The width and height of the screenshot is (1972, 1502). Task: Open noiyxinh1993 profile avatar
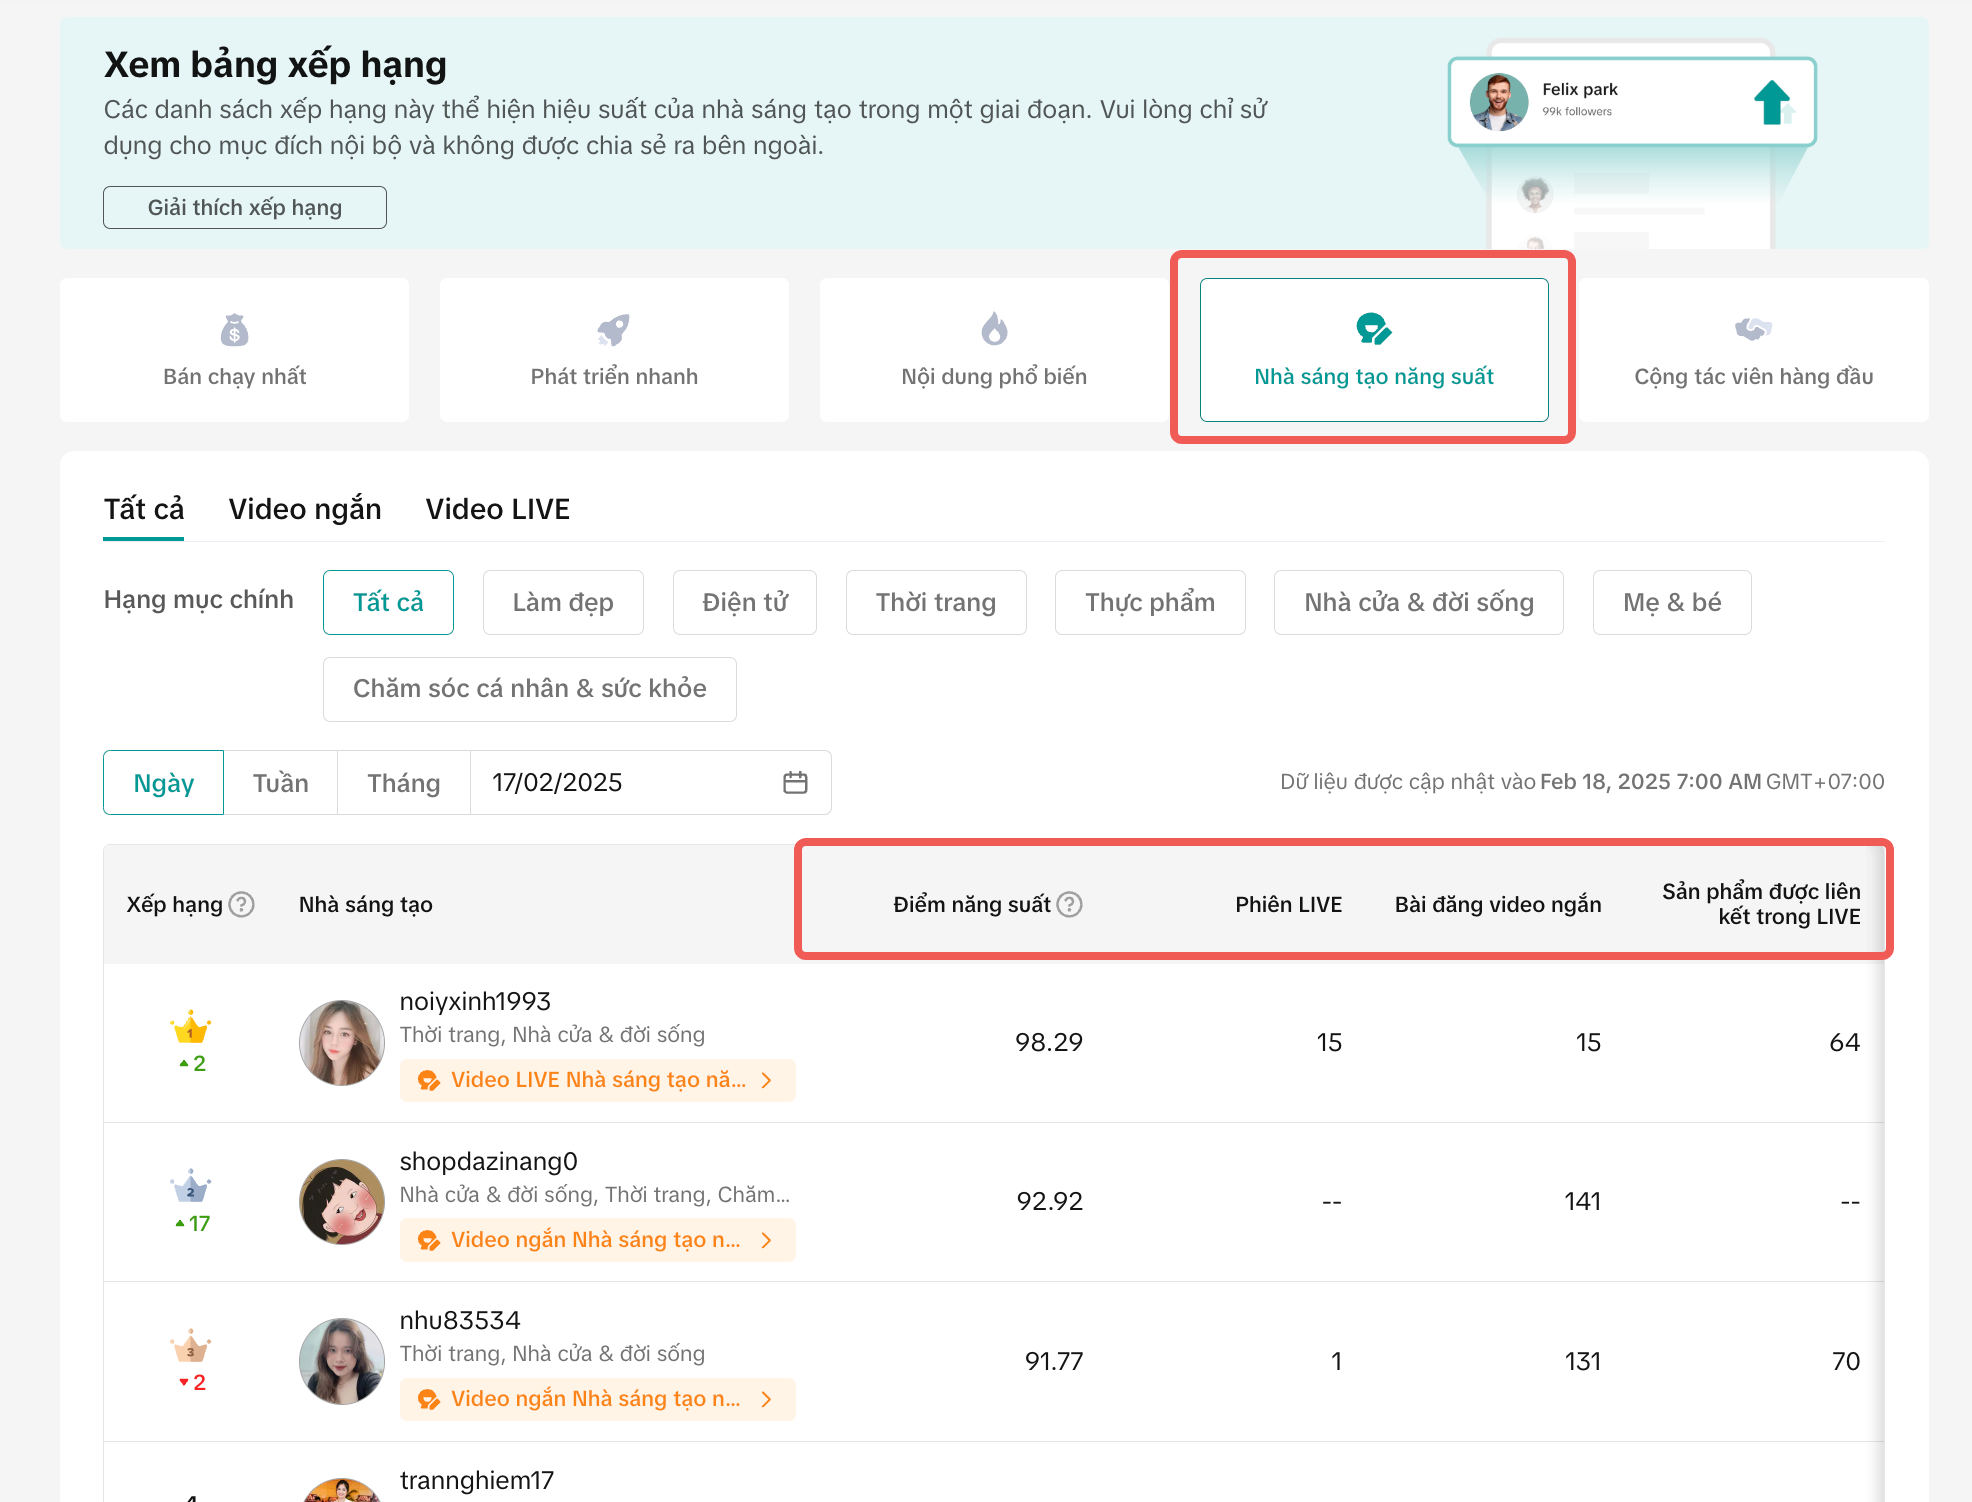click(x=342, y=1042)
